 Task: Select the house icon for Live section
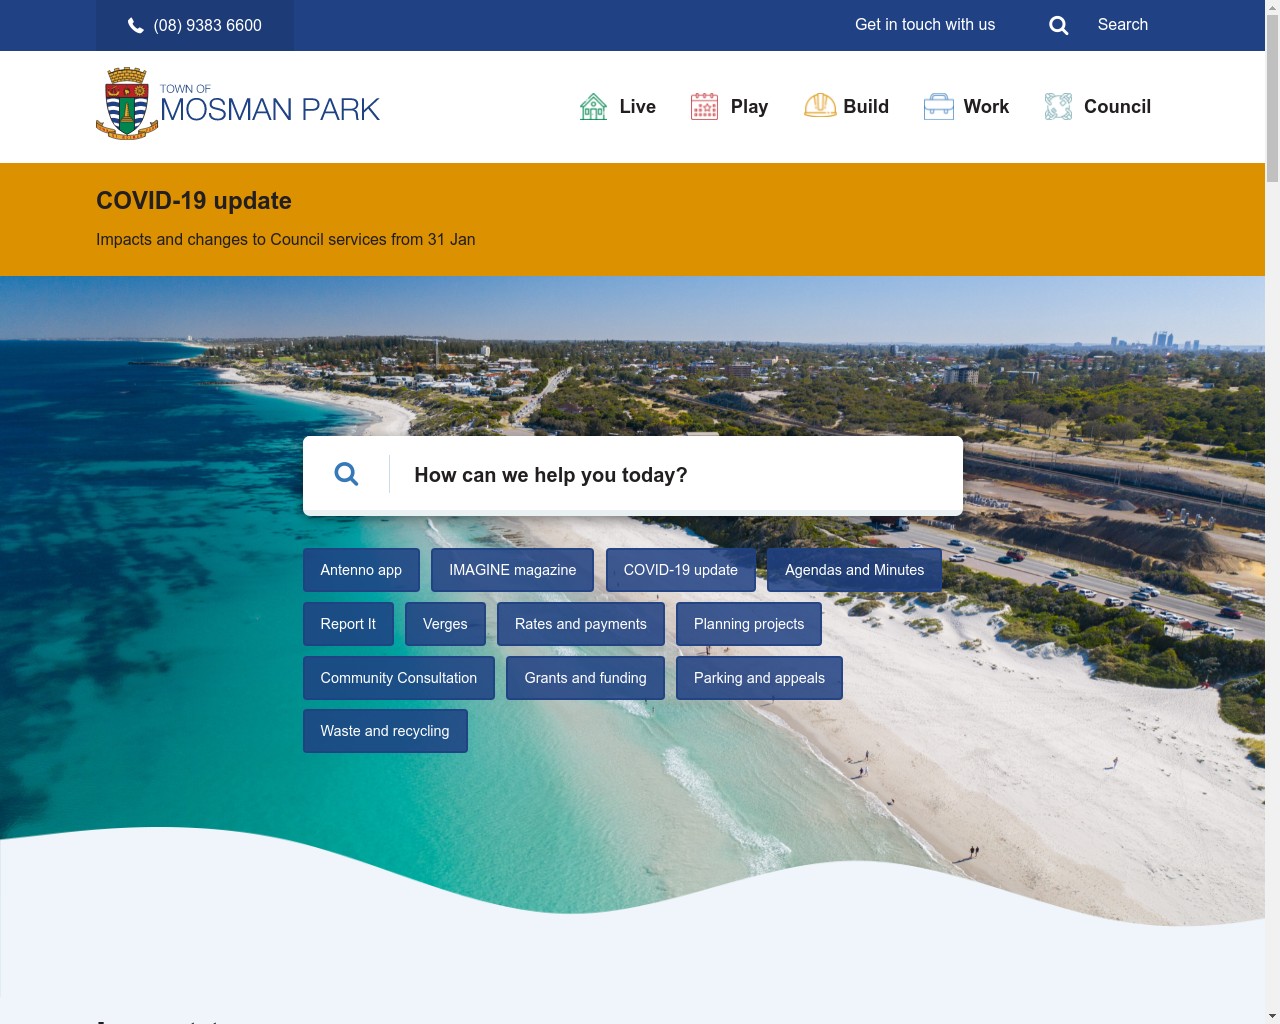[x=592, y=105]
